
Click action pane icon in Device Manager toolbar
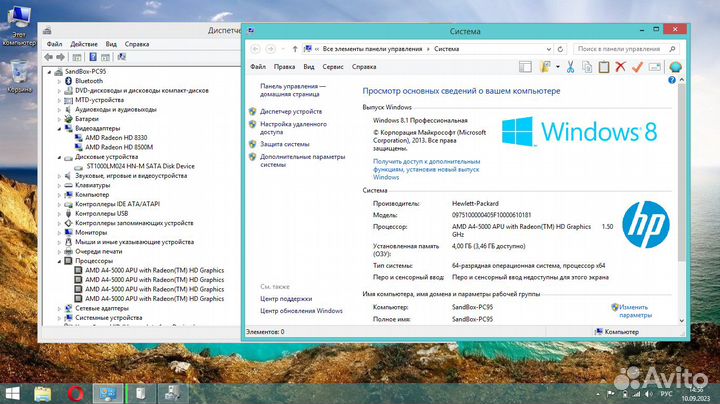pyautogui.click(x=106, y=57)
